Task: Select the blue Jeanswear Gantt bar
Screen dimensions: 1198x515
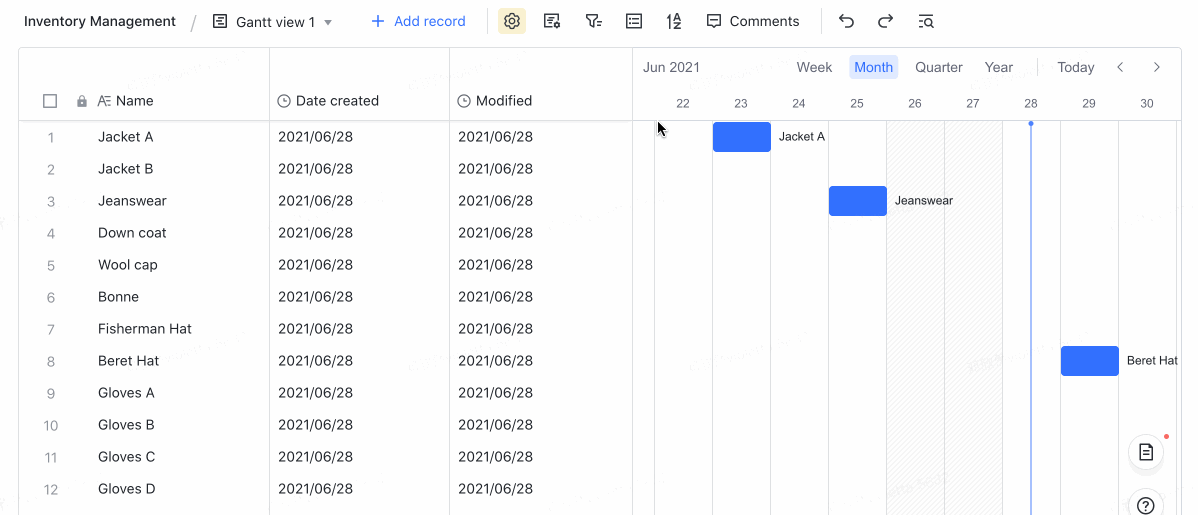Action: pos(857,201)
